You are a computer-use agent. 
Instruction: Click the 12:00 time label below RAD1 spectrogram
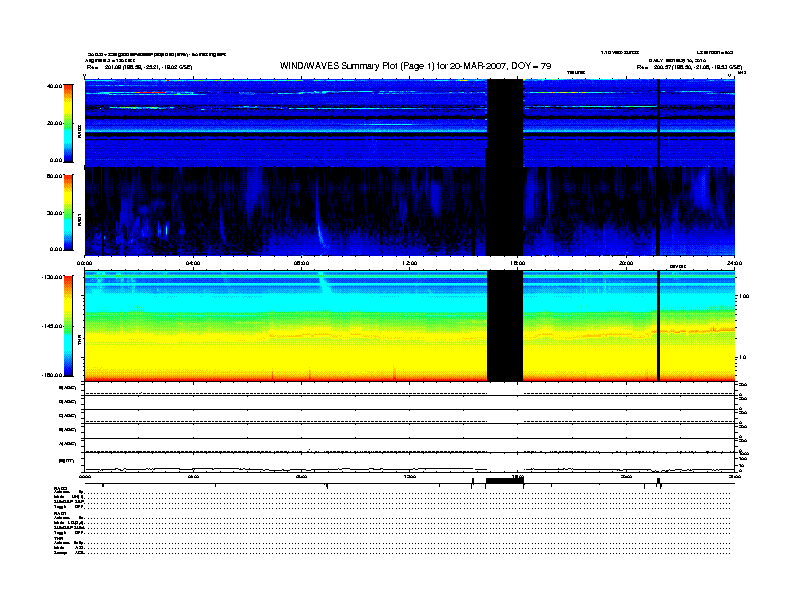(410, 263)
